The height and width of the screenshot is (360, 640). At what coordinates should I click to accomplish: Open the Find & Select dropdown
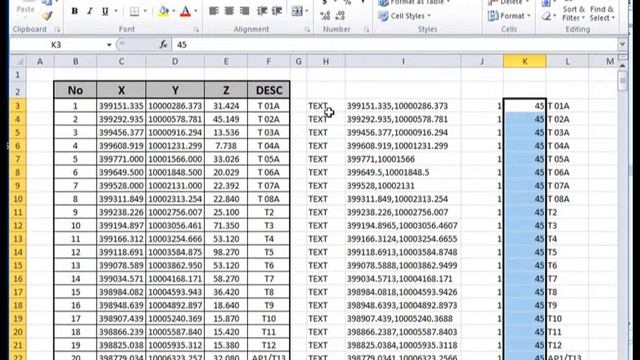pos(602,13)
